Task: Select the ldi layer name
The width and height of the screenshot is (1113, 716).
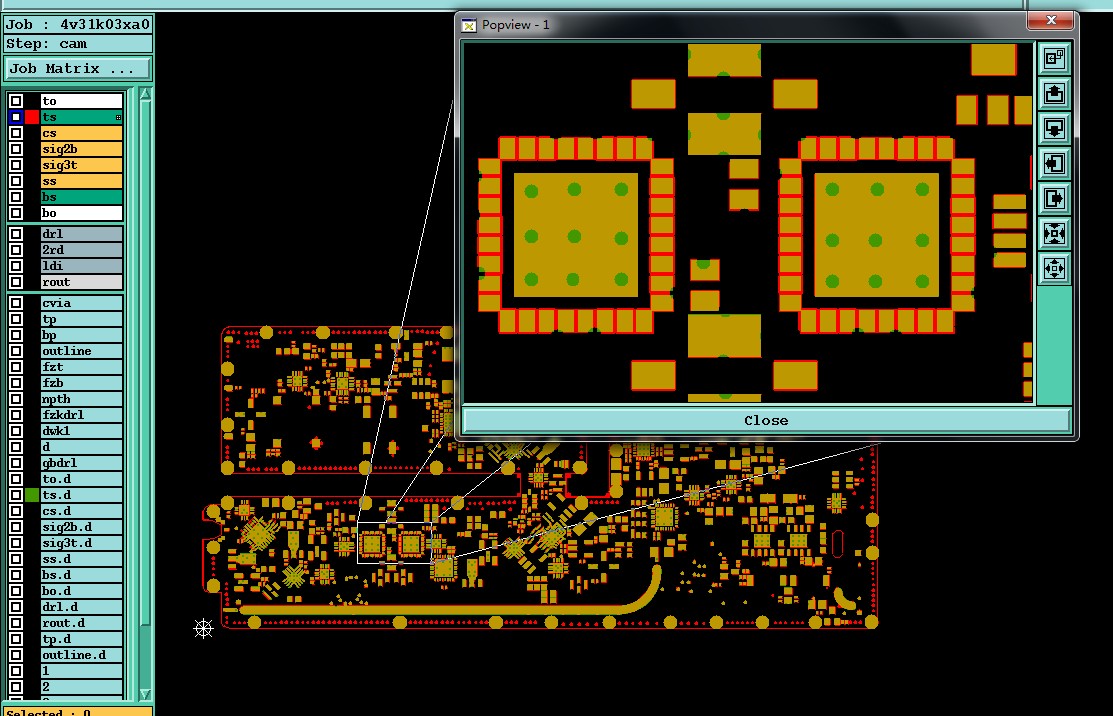Action: point(81,265)
